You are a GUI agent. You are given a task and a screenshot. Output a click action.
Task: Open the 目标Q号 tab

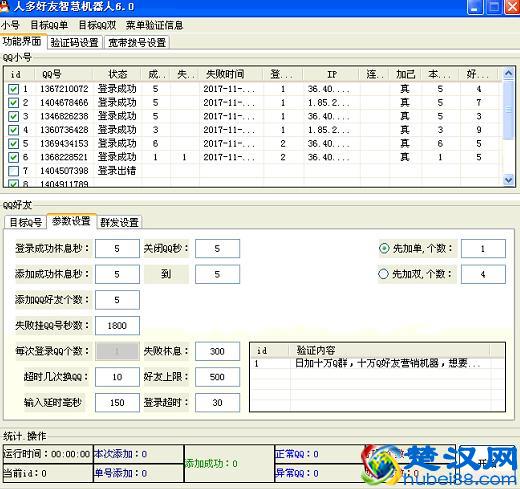click(26, 222)
